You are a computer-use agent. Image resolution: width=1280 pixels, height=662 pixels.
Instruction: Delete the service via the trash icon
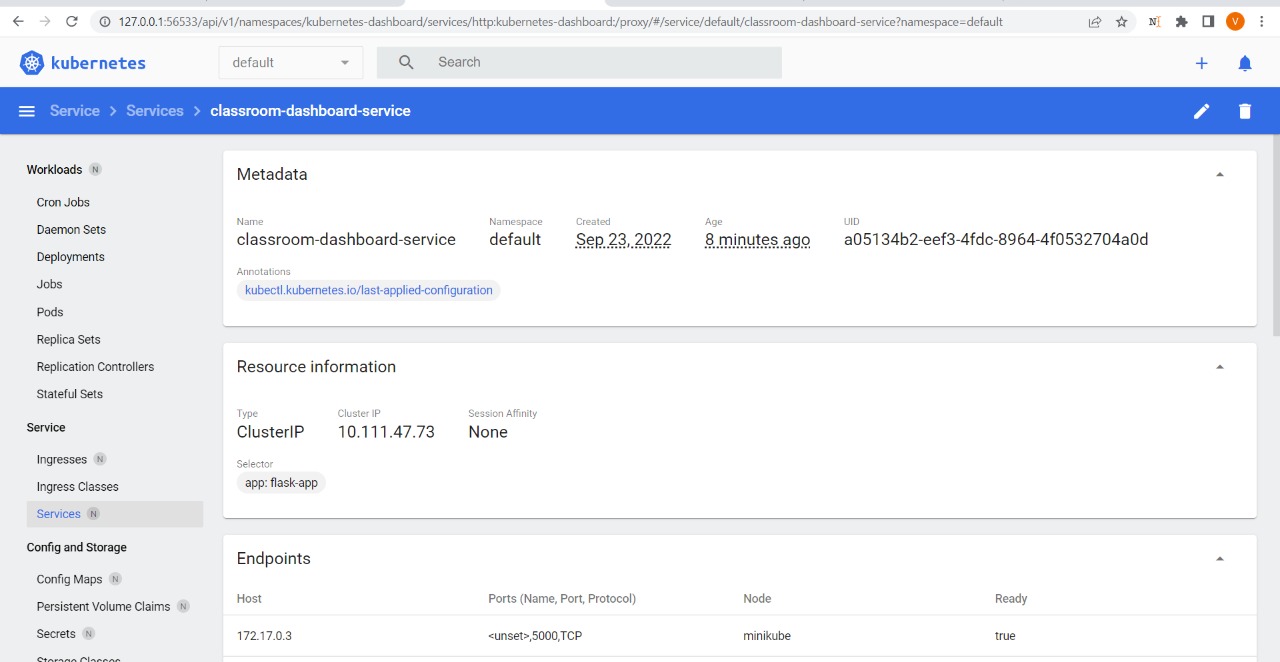click(1244, 110)
